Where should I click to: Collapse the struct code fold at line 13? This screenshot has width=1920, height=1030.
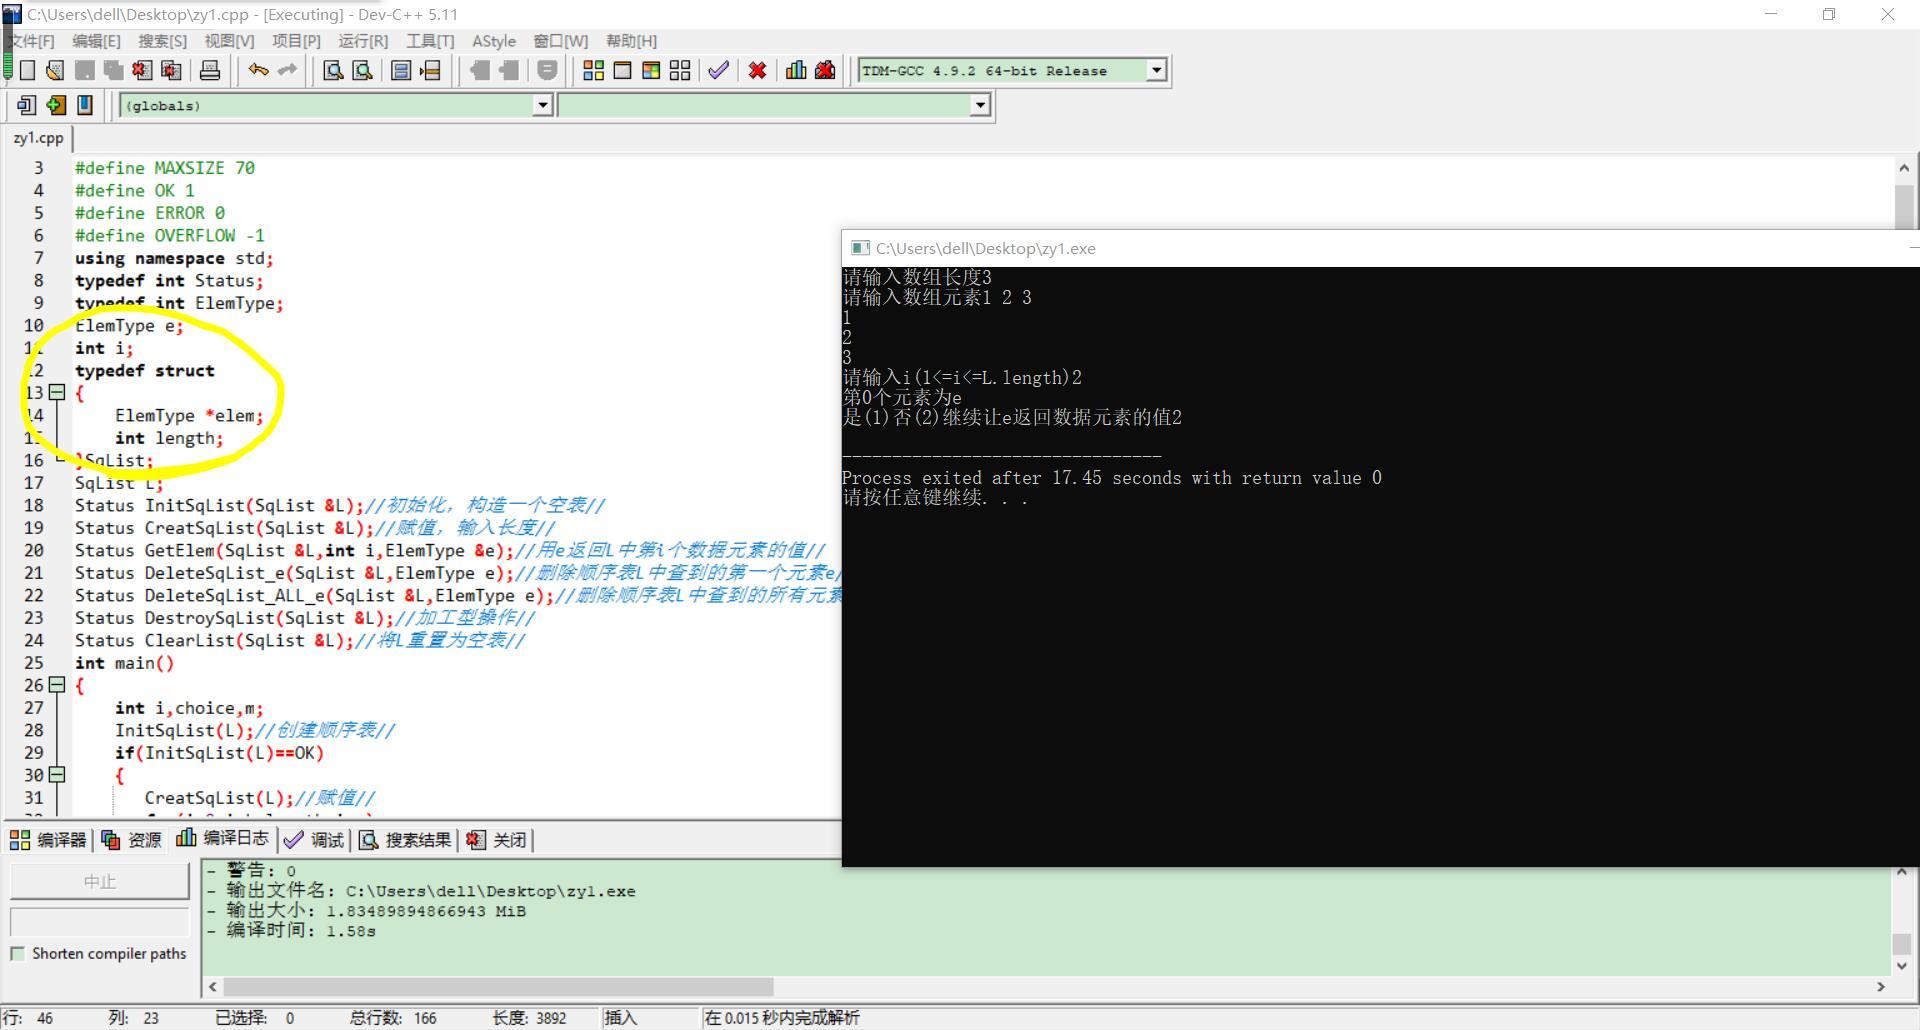pos(57,393)
